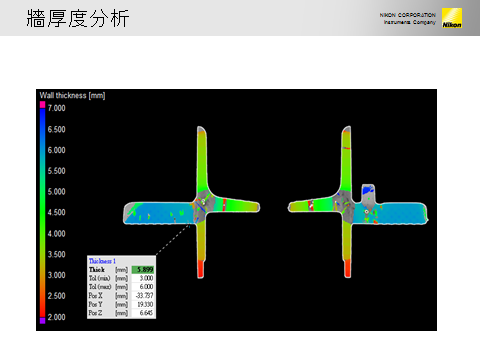Click the purple swatch below the color scale
The height and width of the screenshot is (360, 480).
click(42, 321)
